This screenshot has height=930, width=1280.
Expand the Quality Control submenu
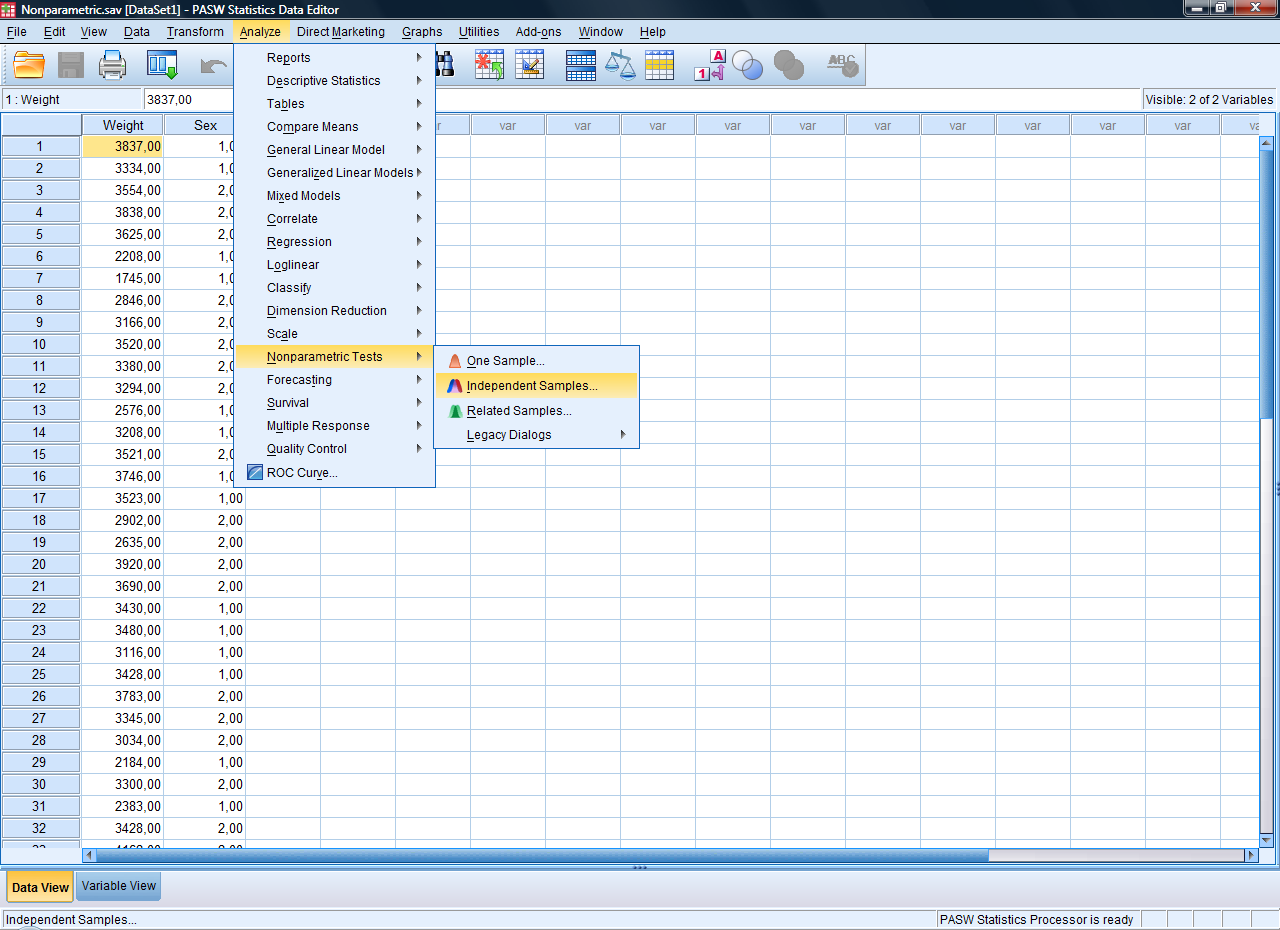click(x=334, y=449)
